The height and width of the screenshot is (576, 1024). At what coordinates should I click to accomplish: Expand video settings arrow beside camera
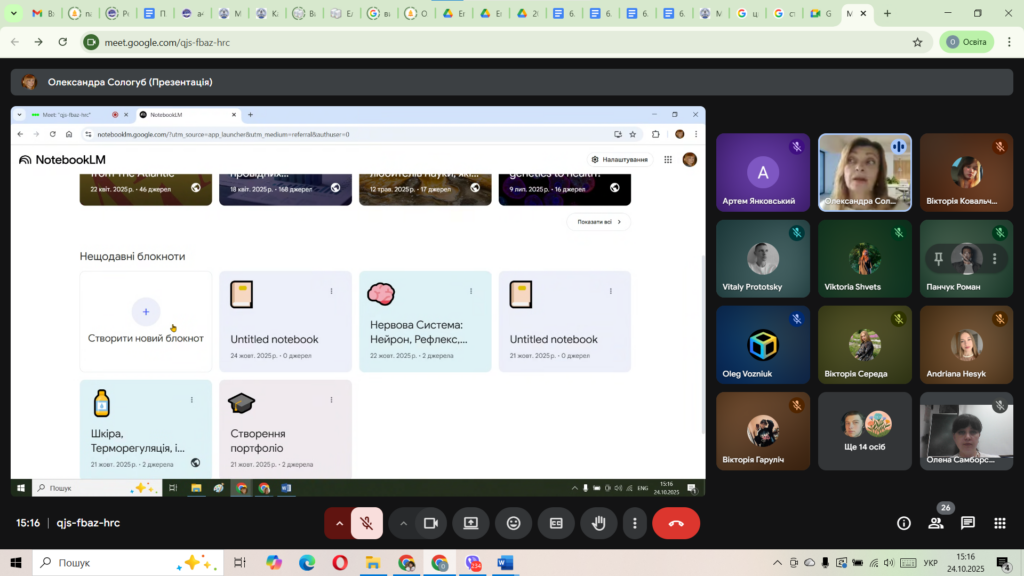(x=404, y=523)
